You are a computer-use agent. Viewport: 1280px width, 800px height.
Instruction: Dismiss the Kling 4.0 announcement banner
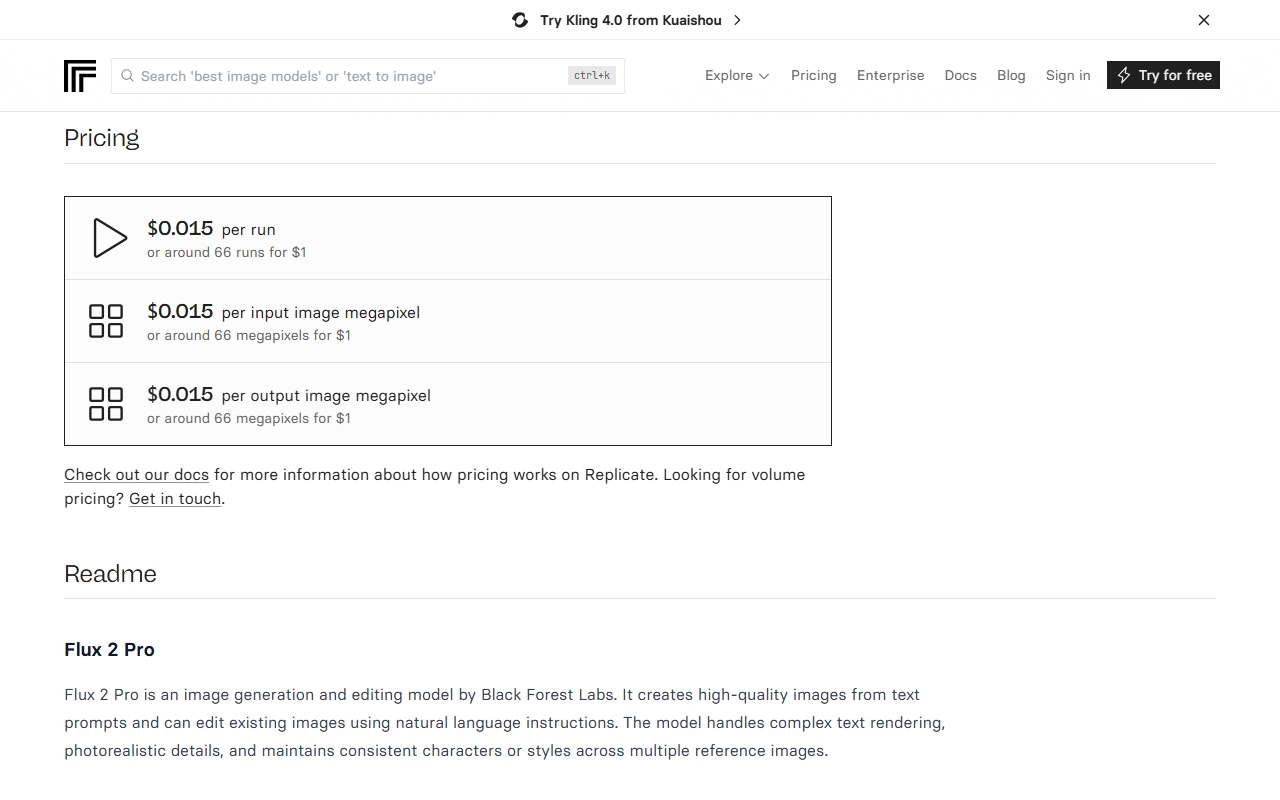point(1204,20)
